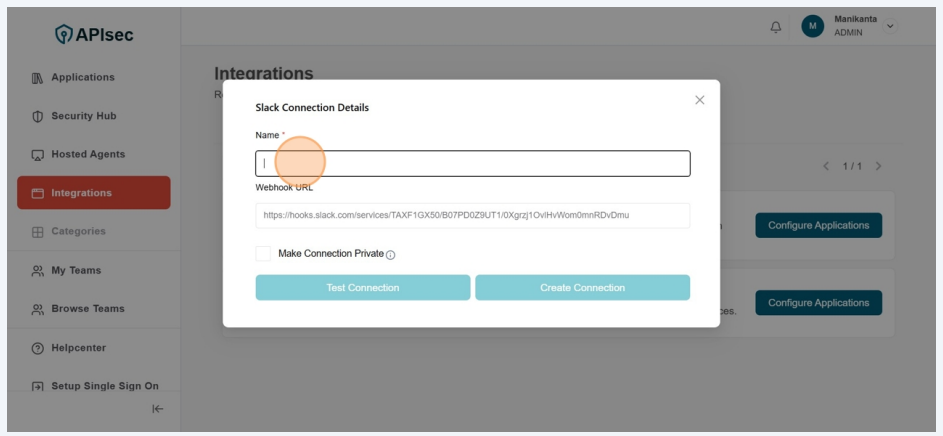
Task: Close the Slack Connection Details dialog
Action: point(700,100)
